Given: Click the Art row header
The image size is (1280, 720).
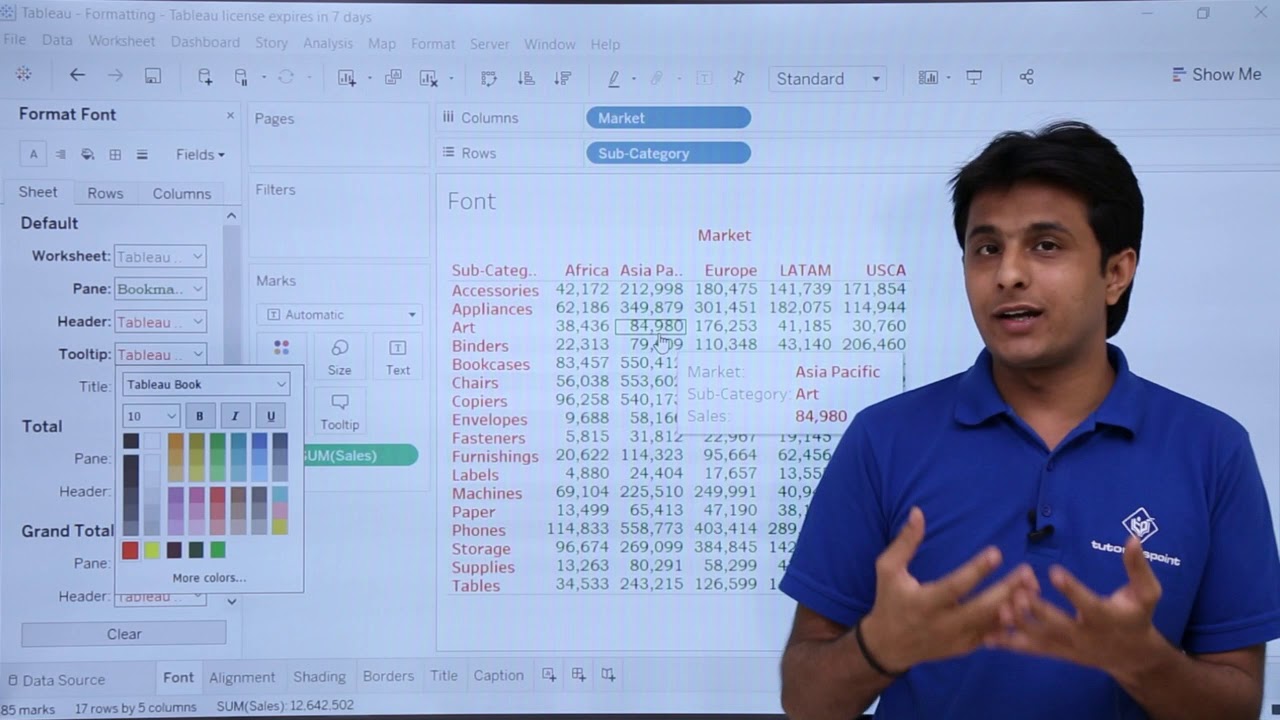Looking at the screenshot, I should [x=463, y=327].
